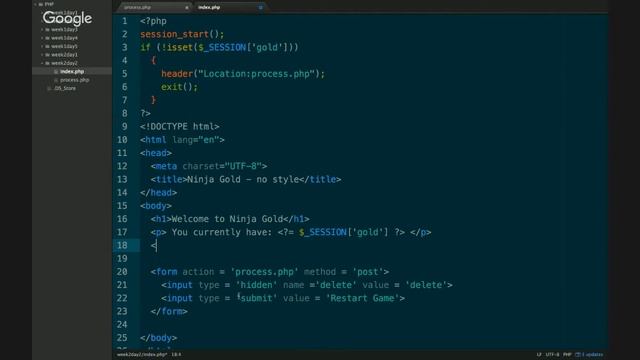Viewport: 640px width, 360px height.
Task: Open the PHP grammar selector in the status bar
Action: [x=567, y=354]
